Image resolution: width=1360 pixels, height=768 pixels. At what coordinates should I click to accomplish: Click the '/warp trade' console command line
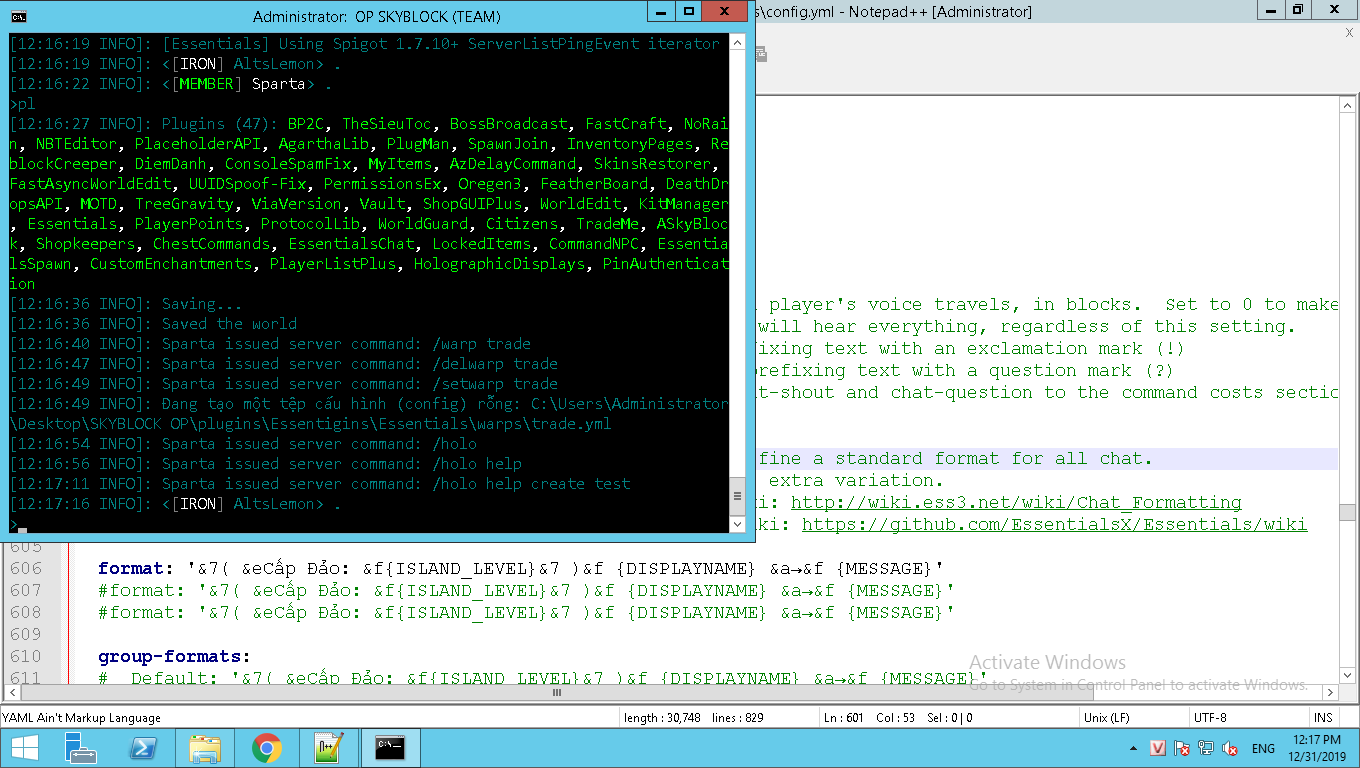tap(270, 344)
